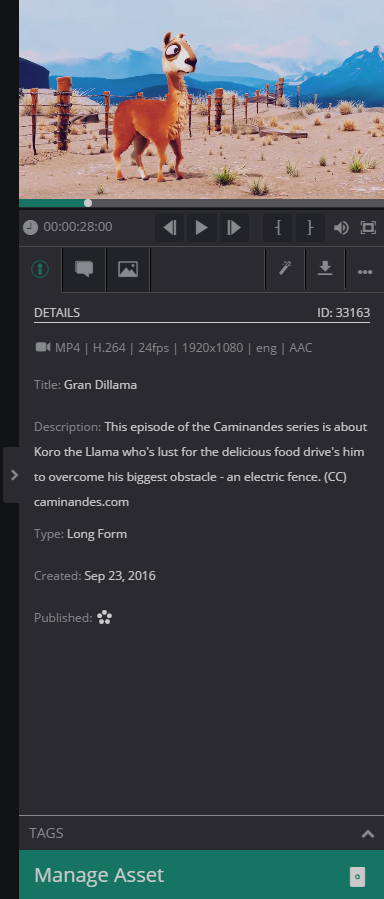384x899 pixels.
Task: Play the Gran Dillama video
Action: point(202,228)
